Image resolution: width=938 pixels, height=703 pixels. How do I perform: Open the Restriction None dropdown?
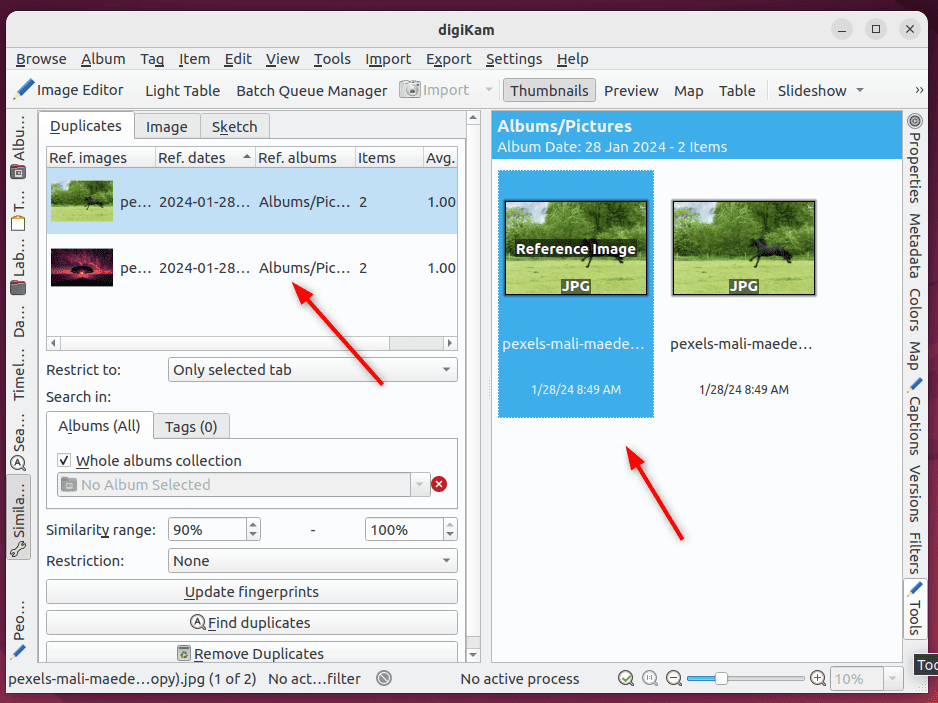313,561
